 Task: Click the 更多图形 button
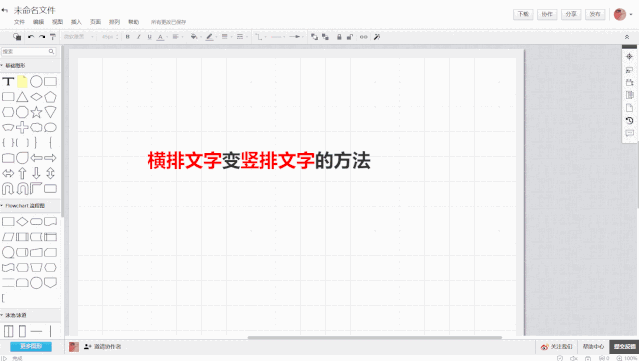[31, 346]
